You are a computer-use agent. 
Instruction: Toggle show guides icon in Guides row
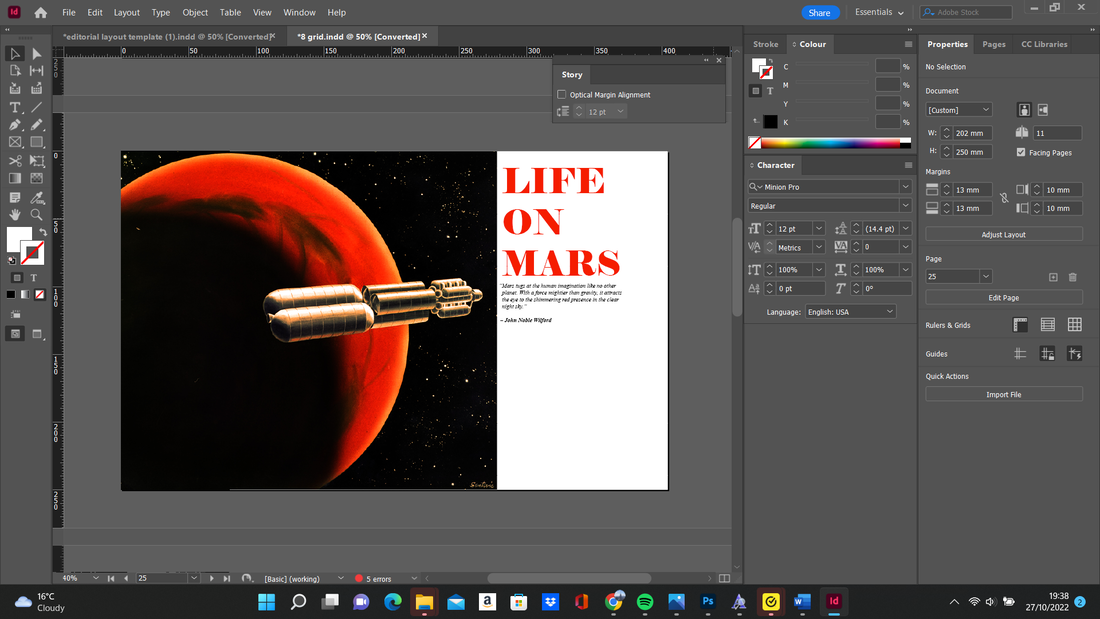[1020, 354]
